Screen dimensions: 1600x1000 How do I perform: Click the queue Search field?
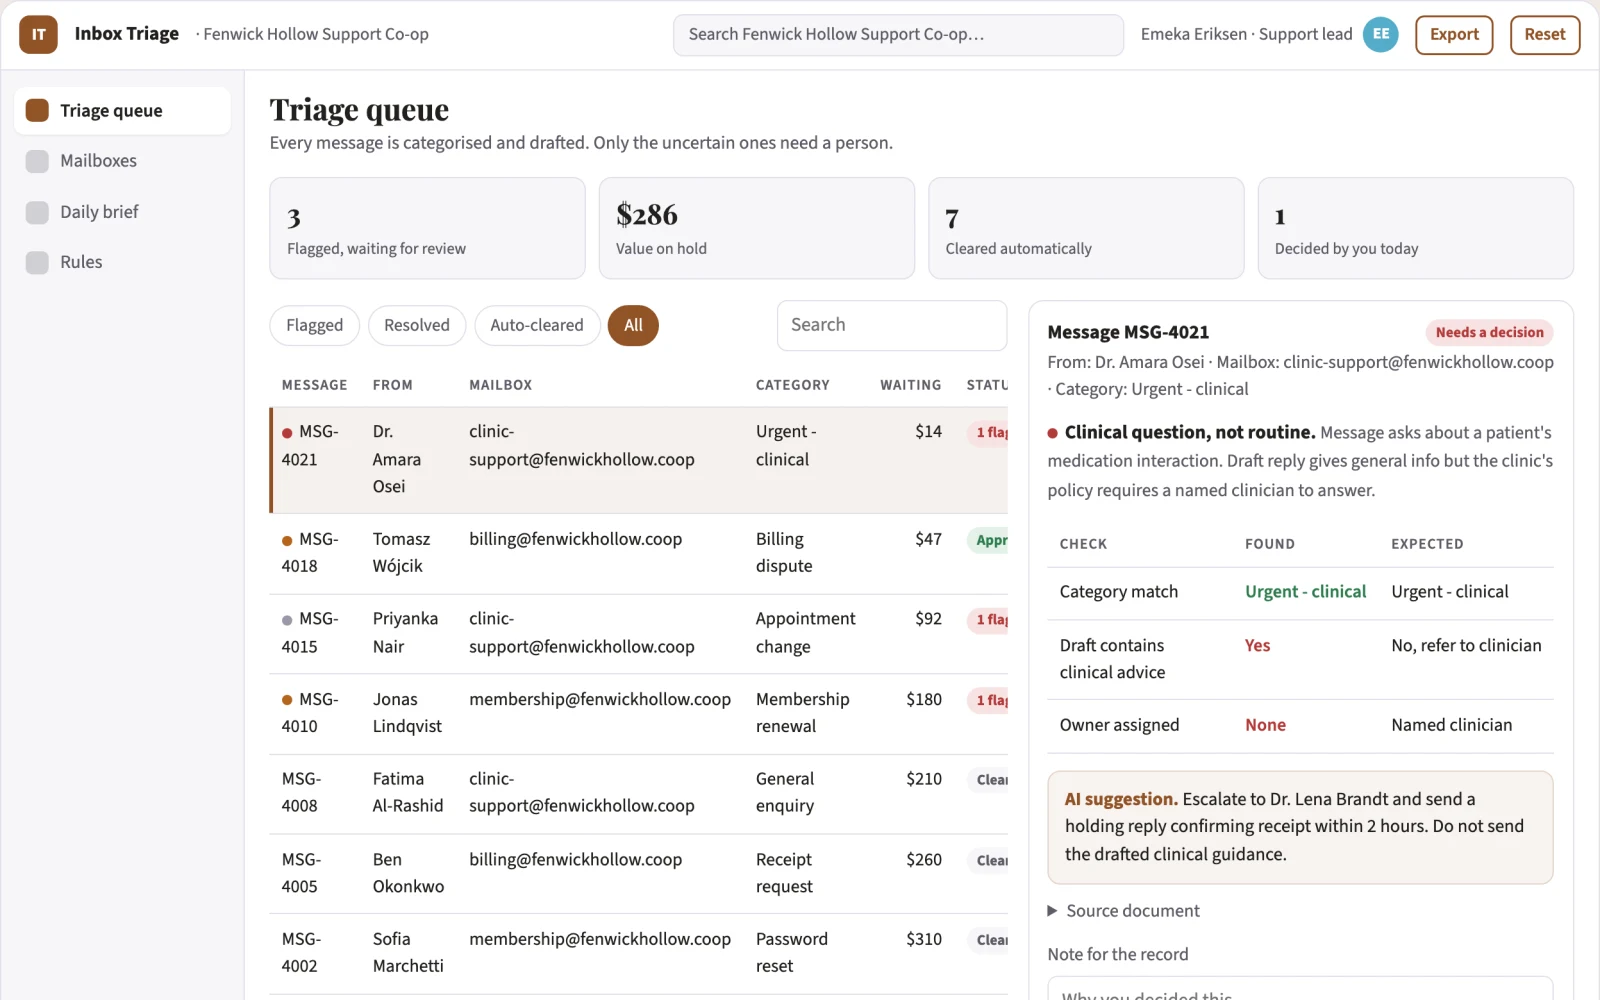892,325
